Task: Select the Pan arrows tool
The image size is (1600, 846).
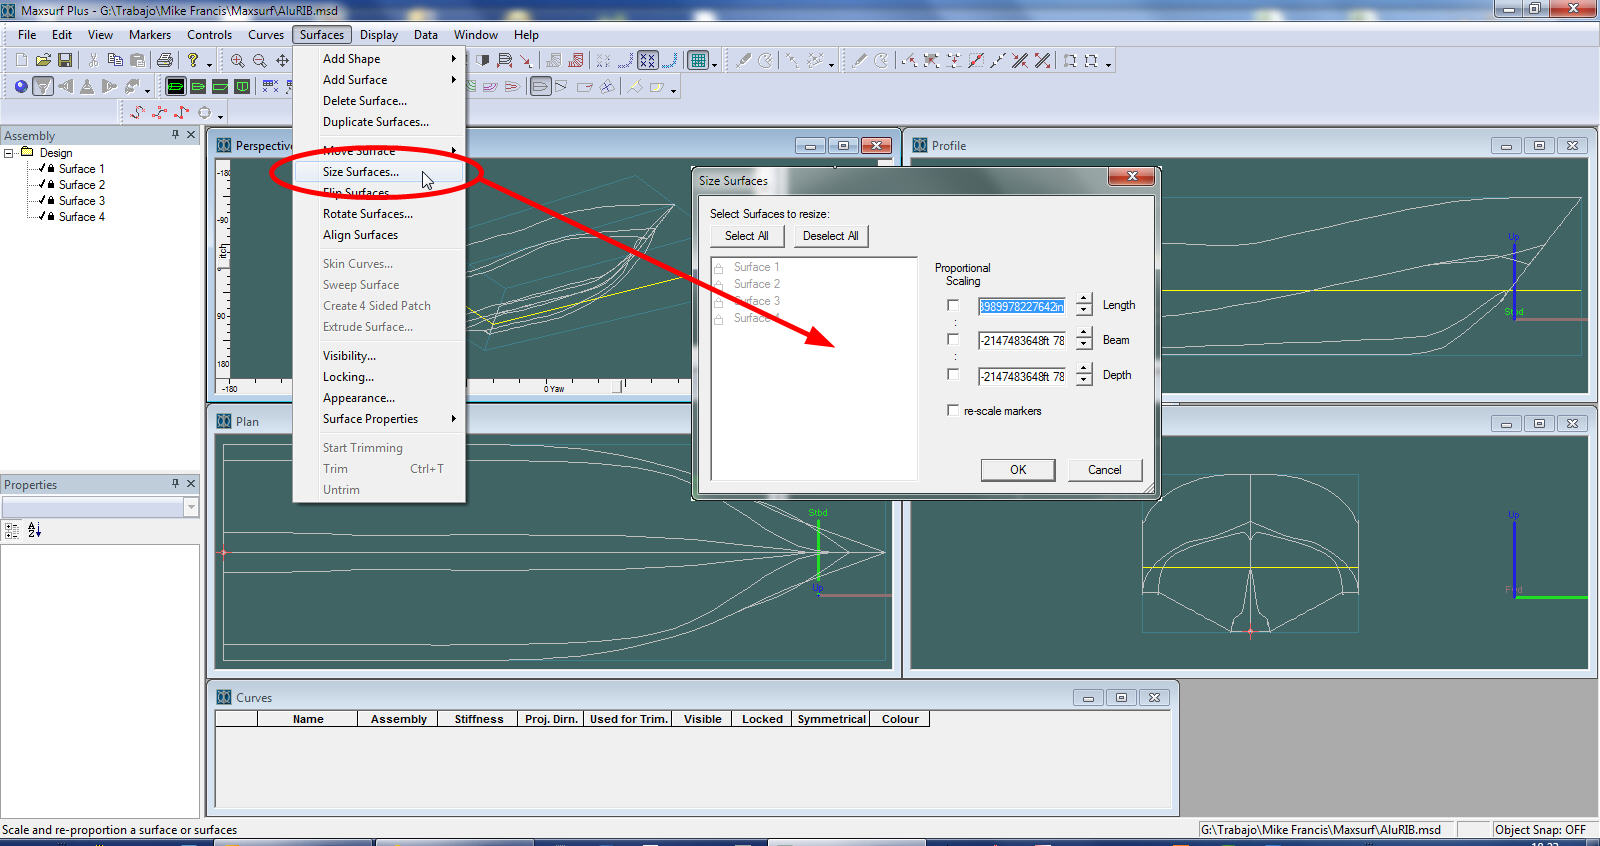Action: (282, 61)
